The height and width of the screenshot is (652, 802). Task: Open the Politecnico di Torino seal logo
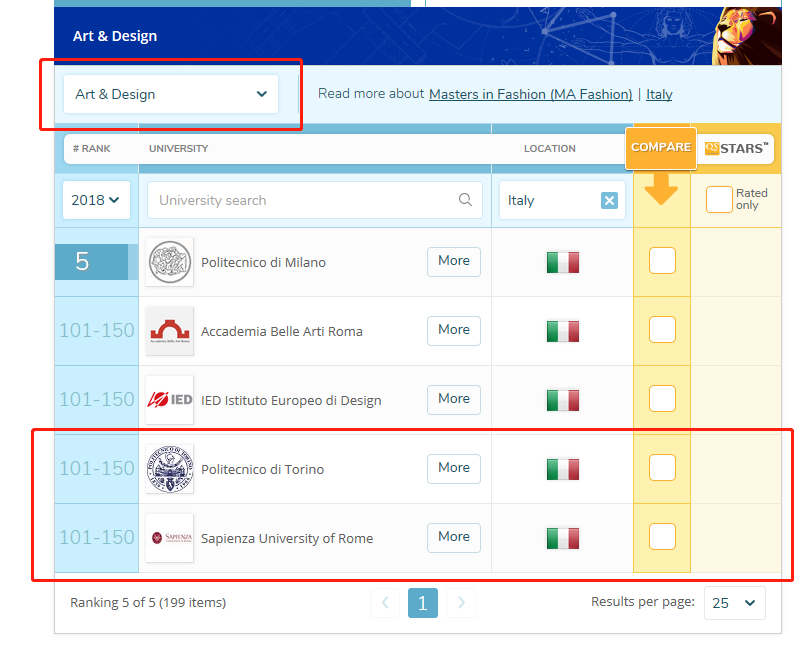click(x=170, y=469)
